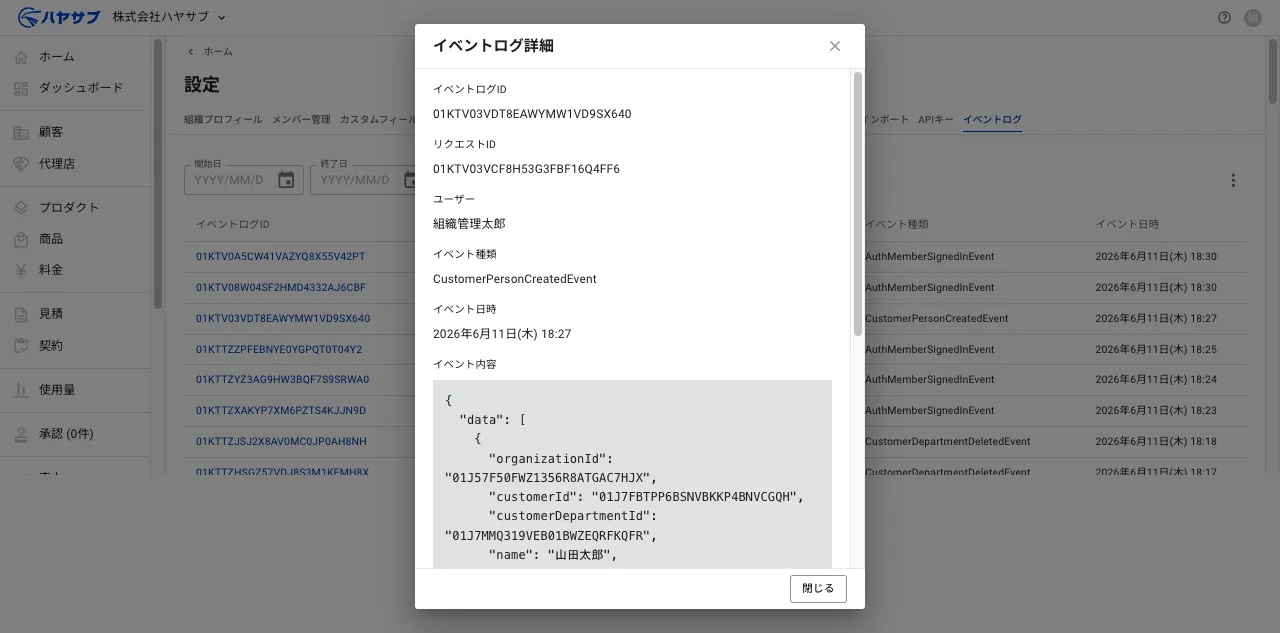Click the user name 組織管理太郎
The image size is (1280, 633).
(469, 224)
